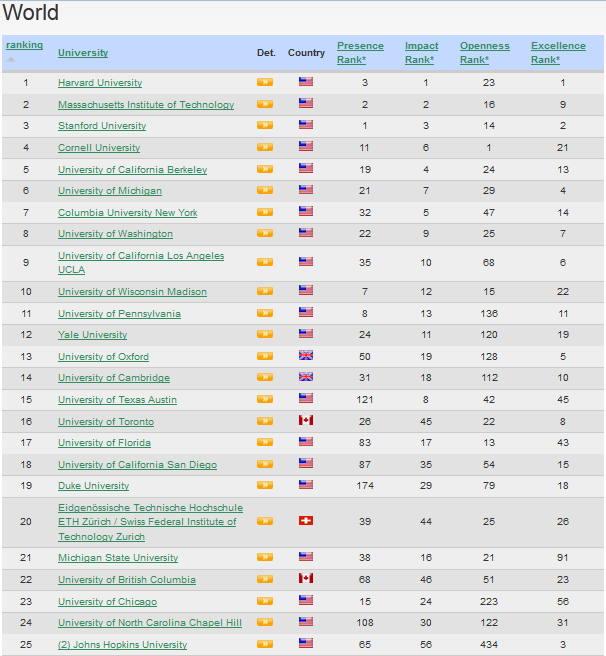The height and width of the screenshot is (656, 606).
Task: Open University of North Carolina Chapel Hill link
Action: pos(150,623)
